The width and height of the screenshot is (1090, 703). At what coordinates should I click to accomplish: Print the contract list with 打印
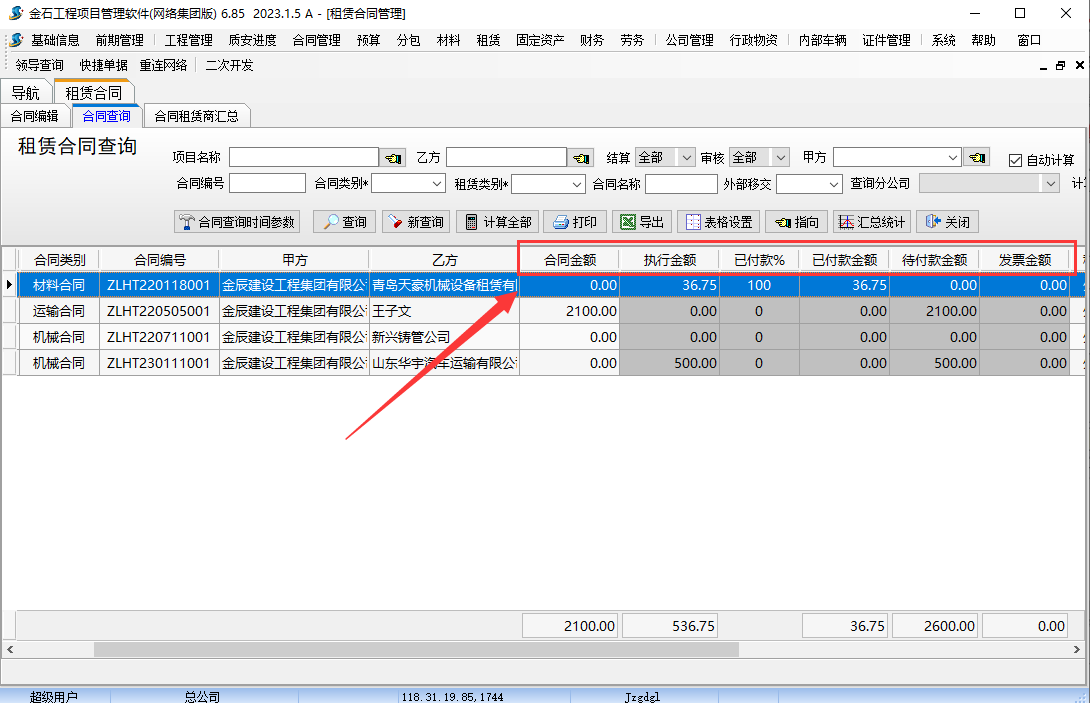click(575, 222)
